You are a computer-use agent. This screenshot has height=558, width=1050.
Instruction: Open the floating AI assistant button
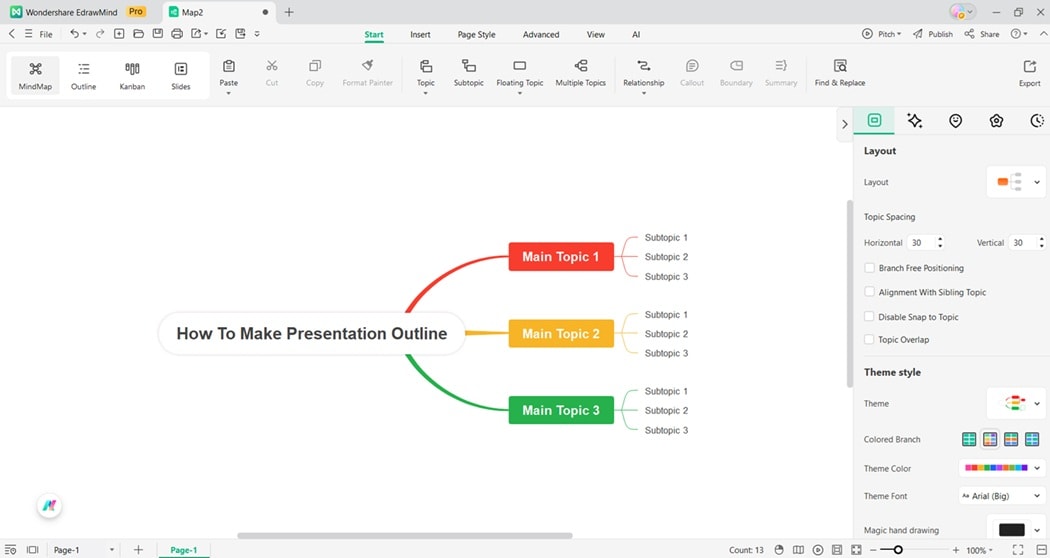click(50, 506)
